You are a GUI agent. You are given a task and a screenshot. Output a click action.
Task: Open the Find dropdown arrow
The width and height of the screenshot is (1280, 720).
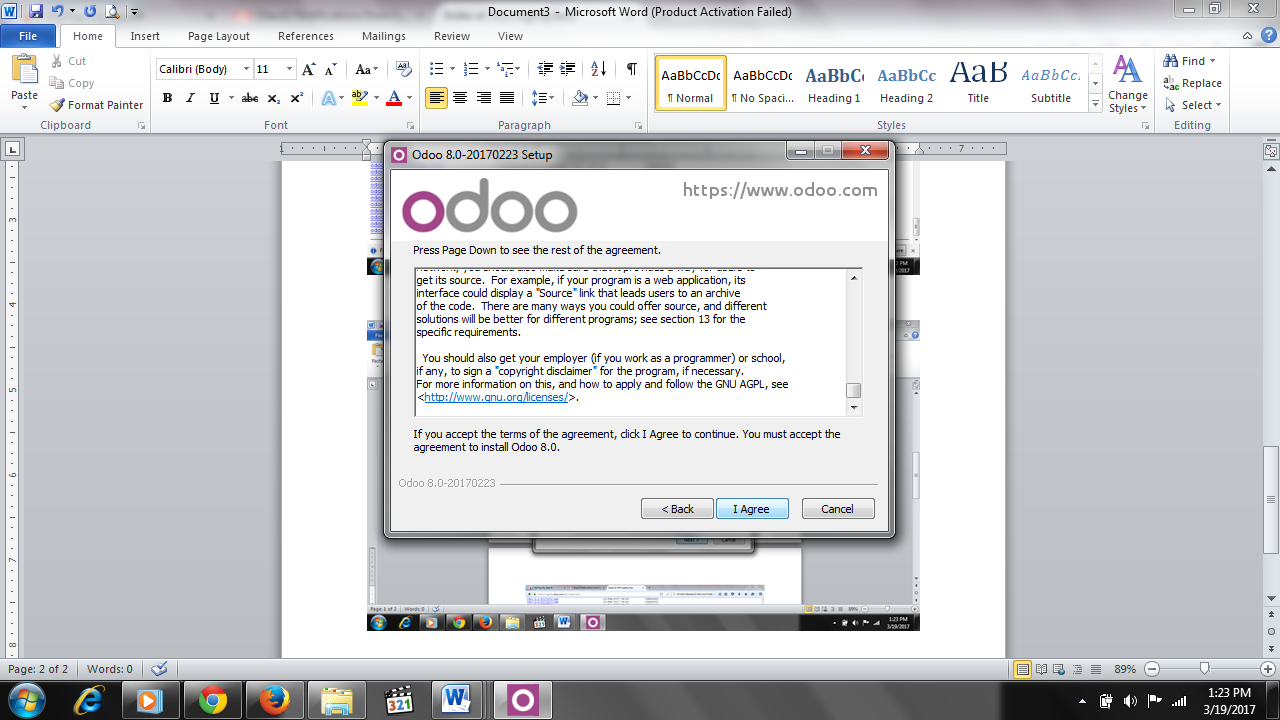click(x=1213, y=61)
